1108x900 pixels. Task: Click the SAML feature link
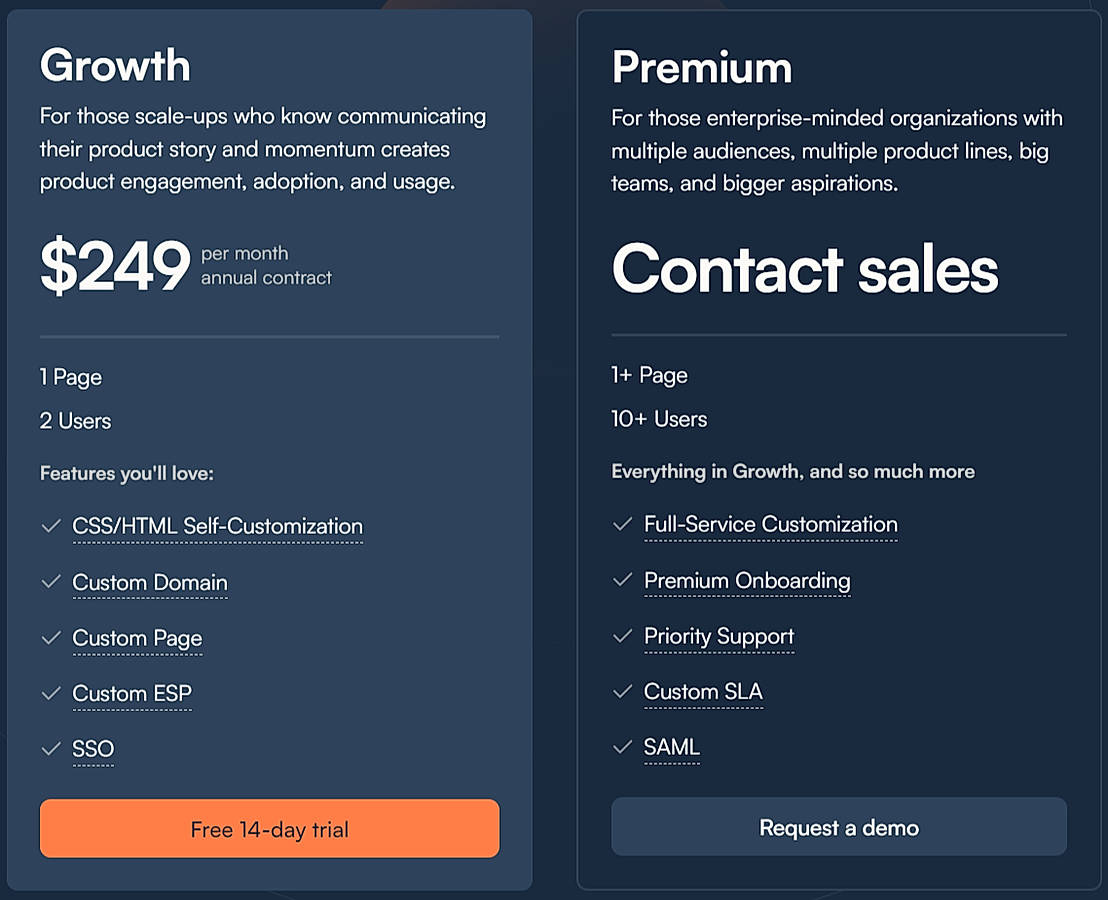[x=672, y=747]
